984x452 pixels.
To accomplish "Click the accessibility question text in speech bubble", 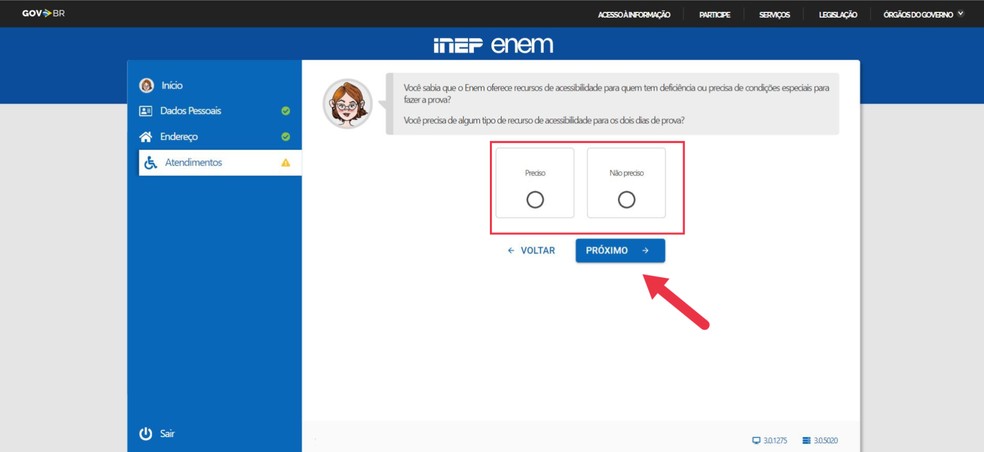I will [543, 121].
